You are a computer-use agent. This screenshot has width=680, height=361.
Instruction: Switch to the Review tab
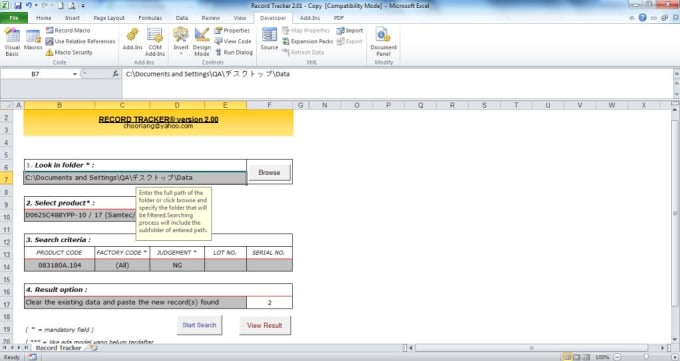(x=210, y=18)
